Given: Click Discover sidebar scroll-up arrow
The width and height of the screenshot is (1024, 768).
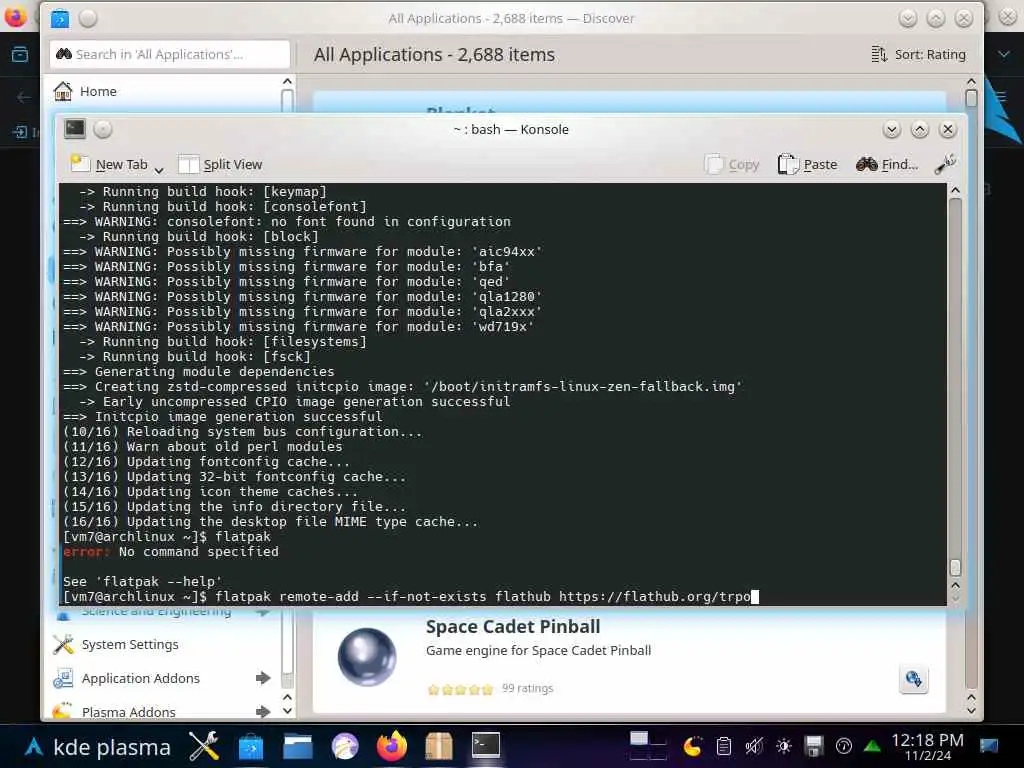Looking at the screenshot, I should [x=287, y=82].
